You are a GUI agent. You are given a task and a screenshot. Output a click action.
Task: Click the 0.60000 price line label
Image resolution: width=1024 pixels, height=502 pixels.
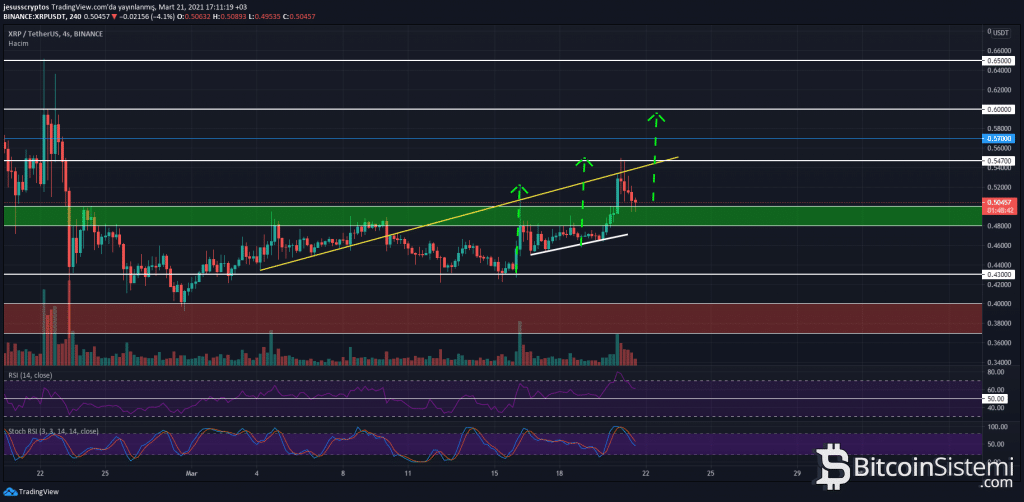(x=998, y=110)
